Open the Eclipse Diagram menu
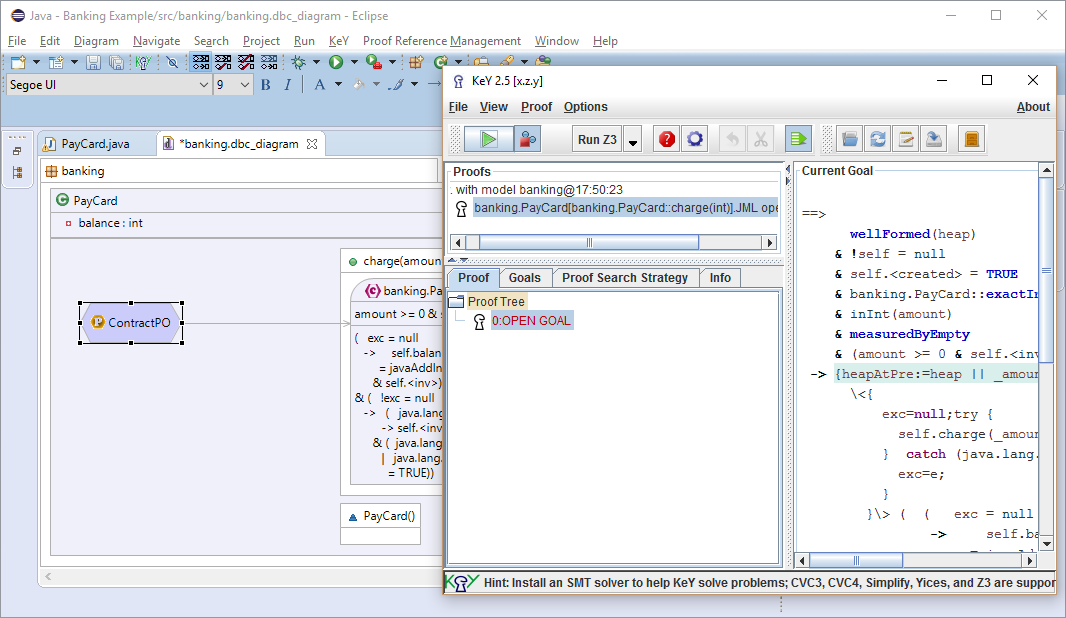Screen dimensions: 1066x618 click(x=96, y=41)
